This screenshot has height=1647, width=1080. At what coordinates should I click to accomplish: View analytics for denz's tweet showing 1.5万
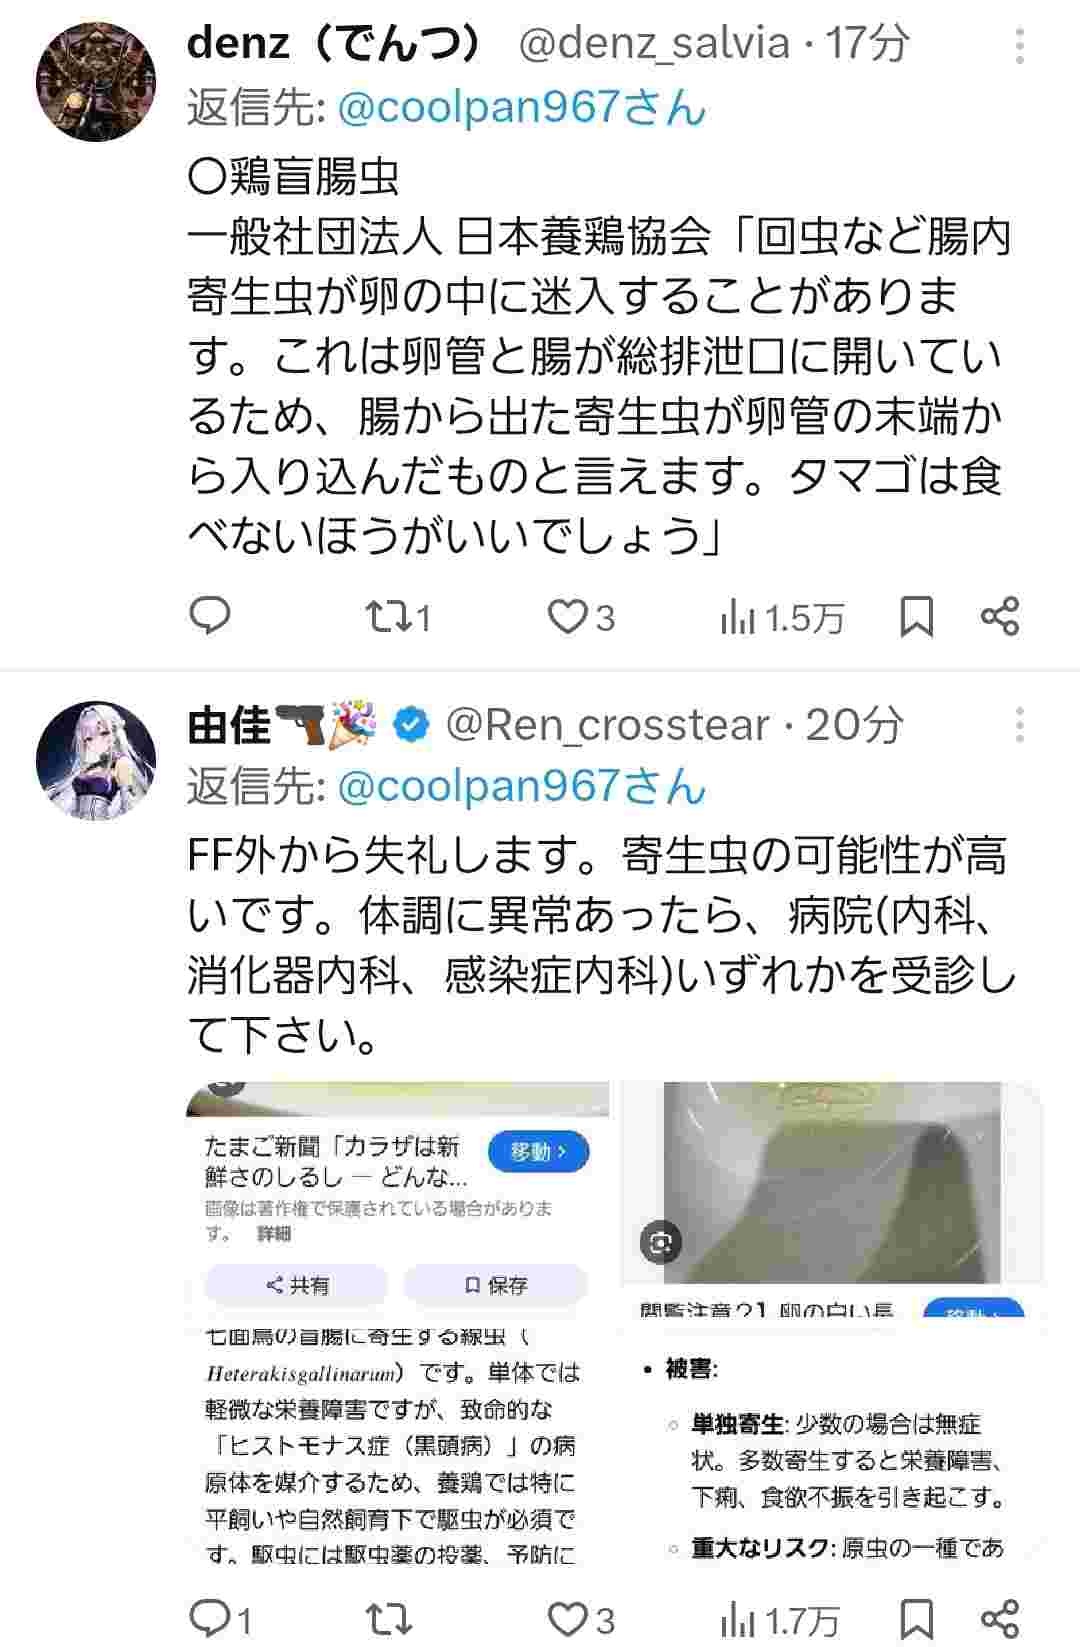point(782,619)
